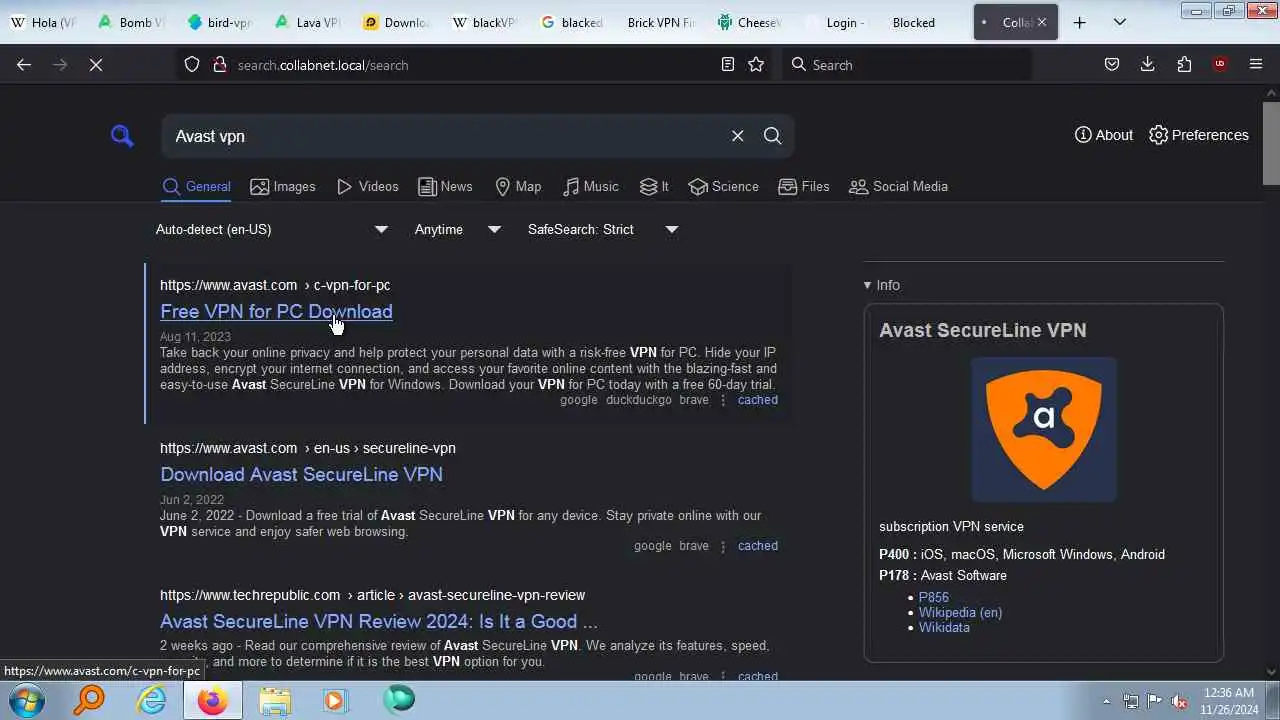Switch to Files results
The image size is (1280, 720).
(803, 187)
